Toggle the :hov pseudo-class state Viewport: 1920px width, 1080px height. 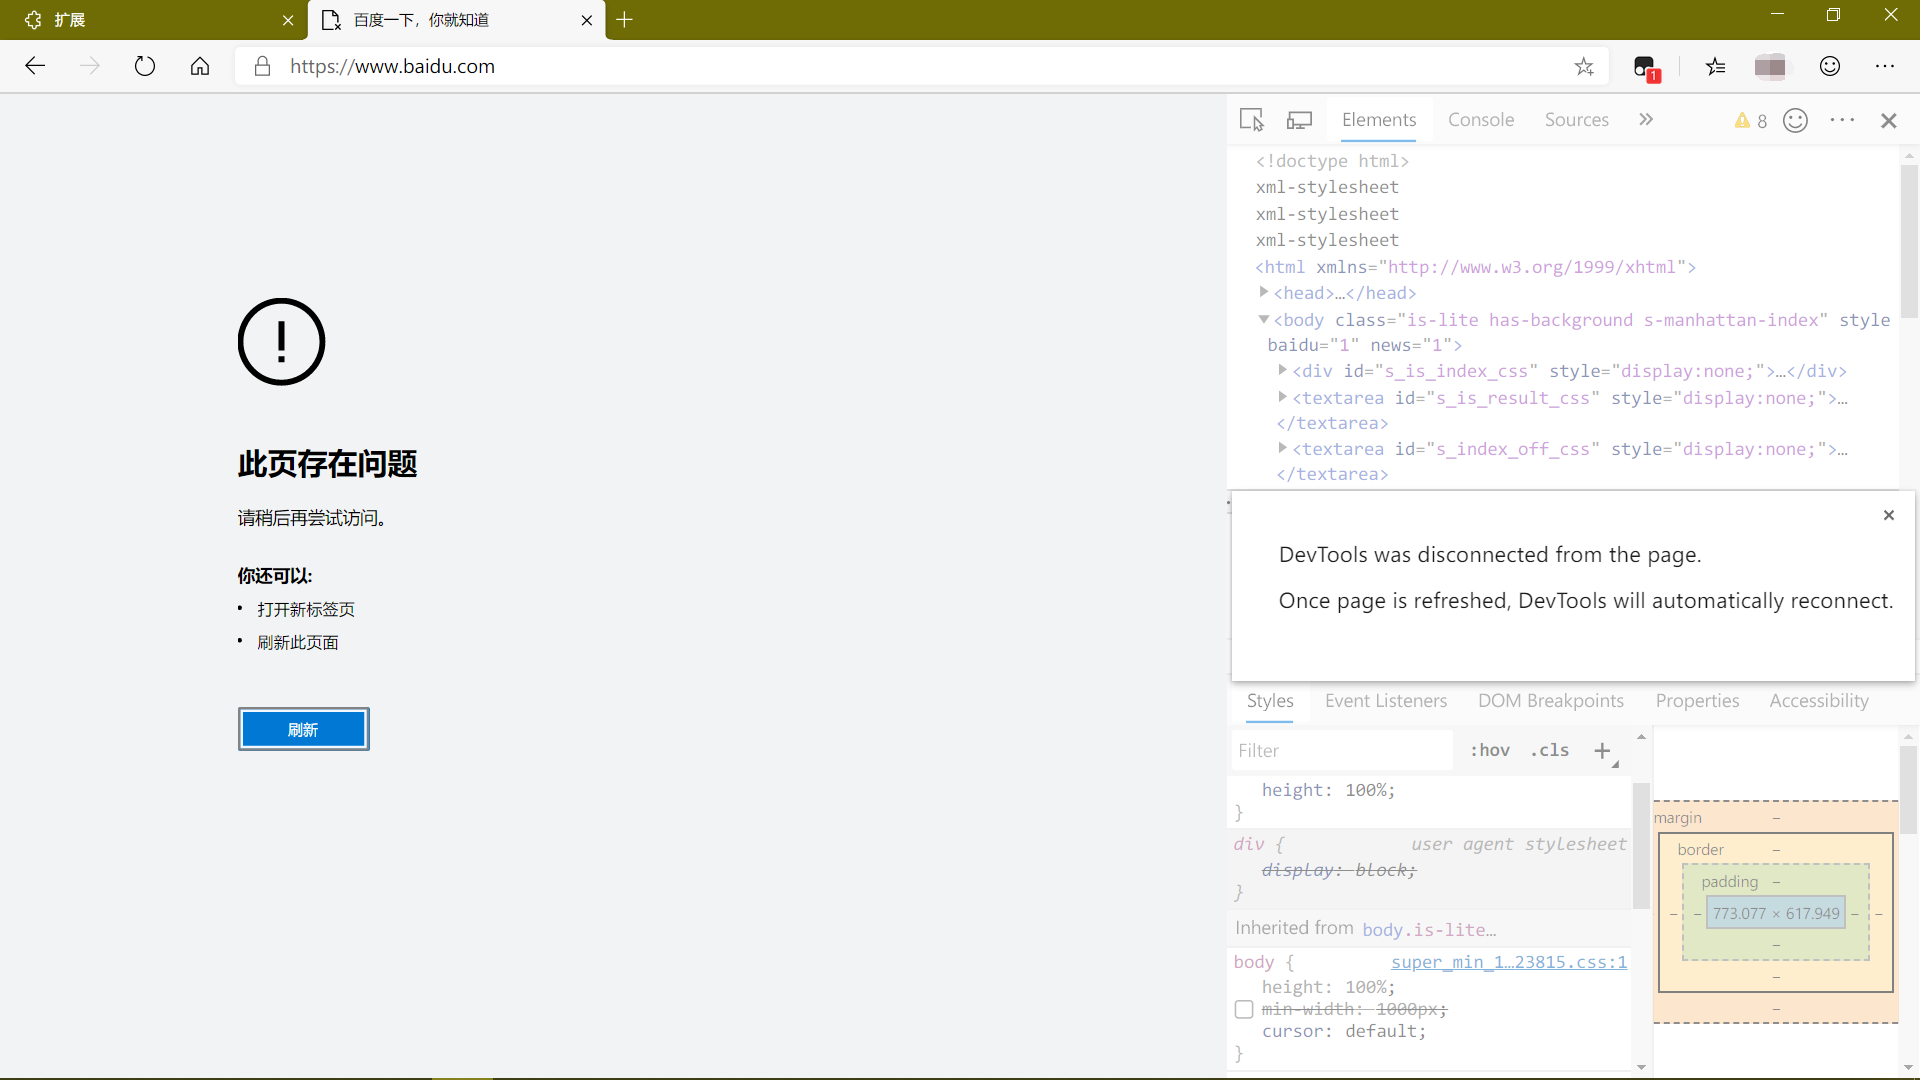1489,750
